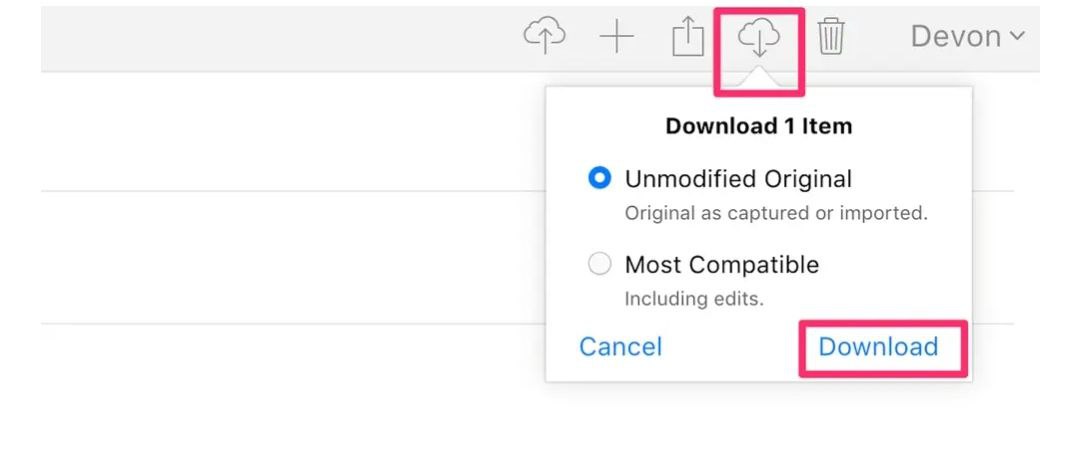
Task: Cancel the download popup
Action: coord(620,347)
